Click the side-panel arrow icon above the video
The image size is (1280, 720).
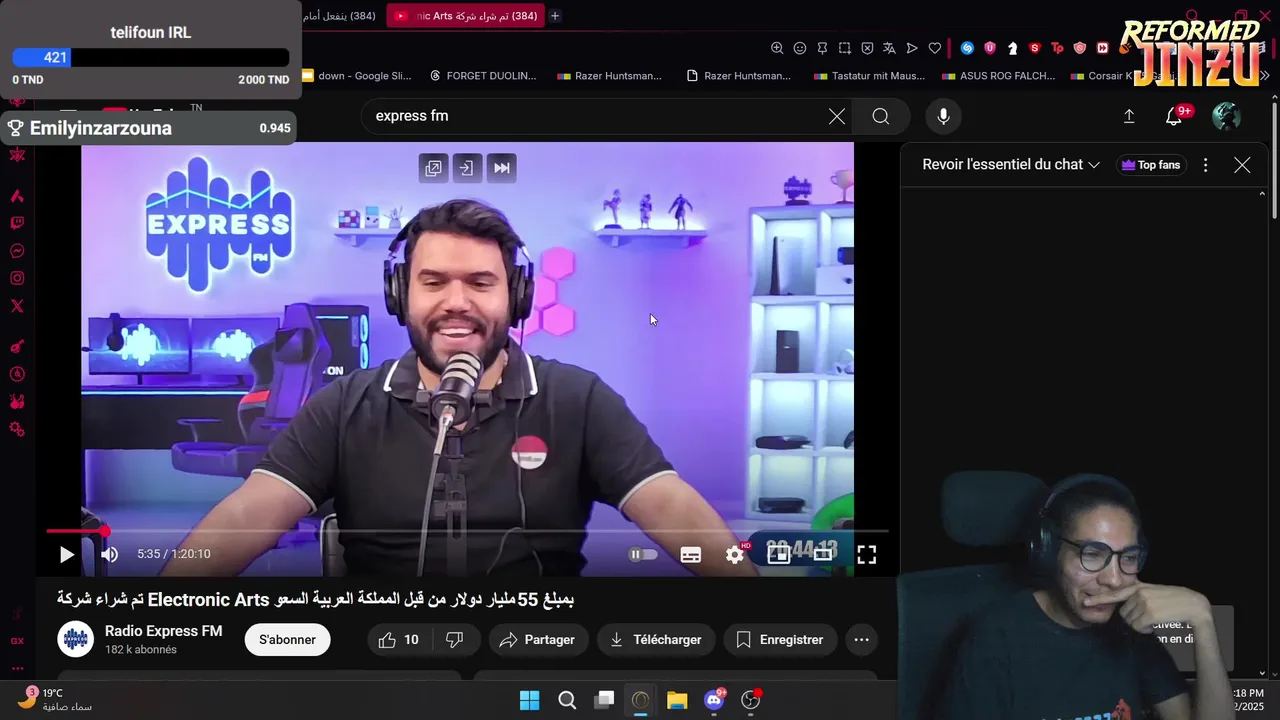click(466, 168)
